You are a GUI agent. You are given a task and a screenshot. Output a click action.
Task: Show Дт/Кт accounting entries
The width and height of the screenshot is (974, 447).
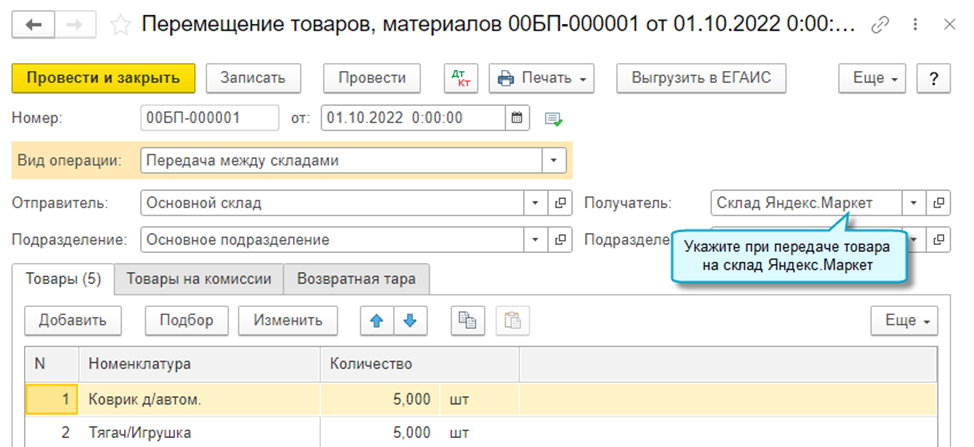[461, 78]
